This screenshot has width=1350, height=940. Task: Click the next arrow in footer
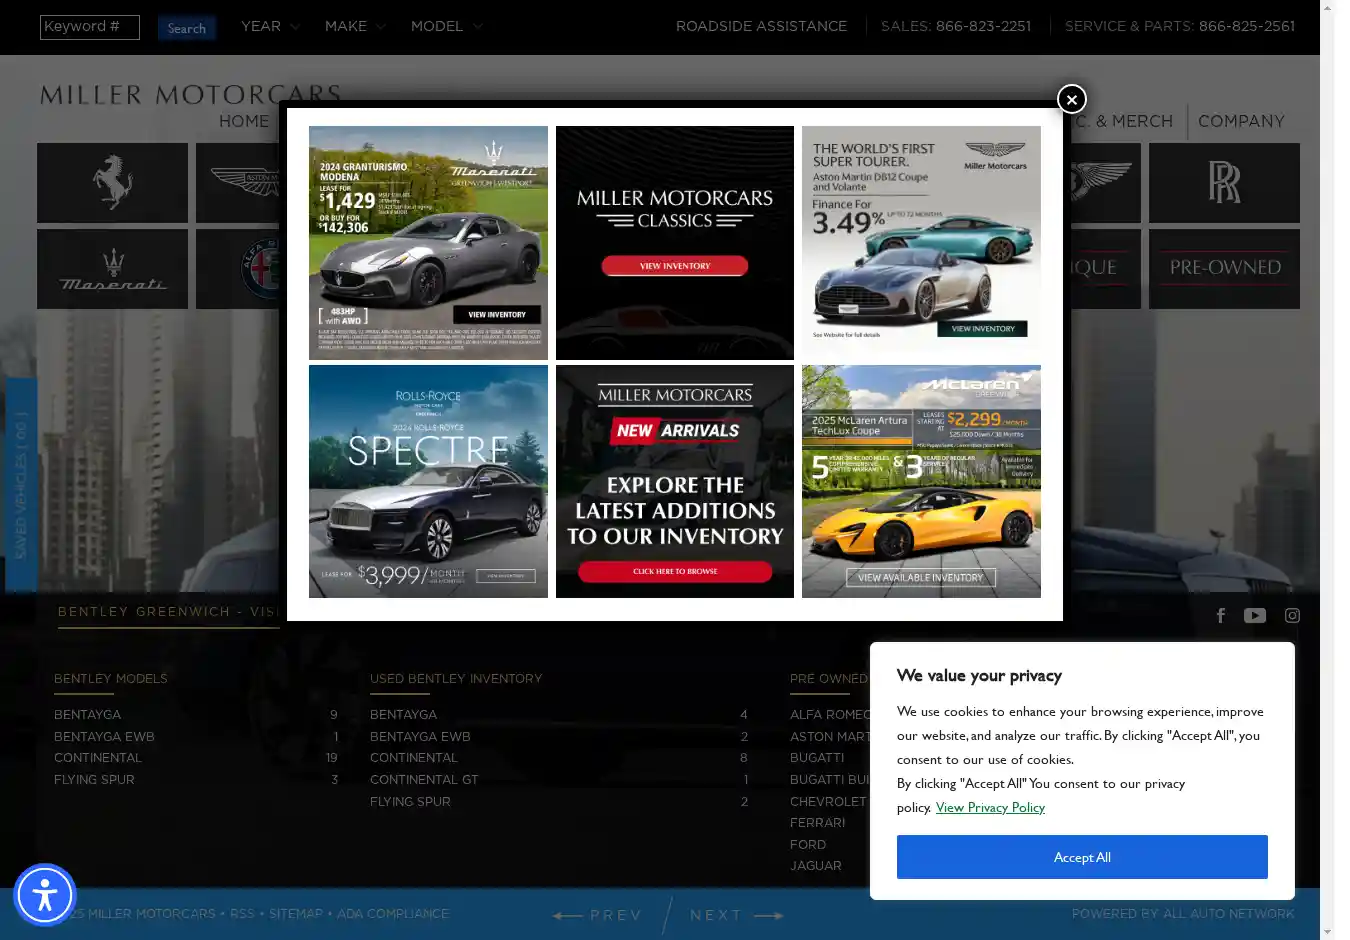tap(737, 915)
